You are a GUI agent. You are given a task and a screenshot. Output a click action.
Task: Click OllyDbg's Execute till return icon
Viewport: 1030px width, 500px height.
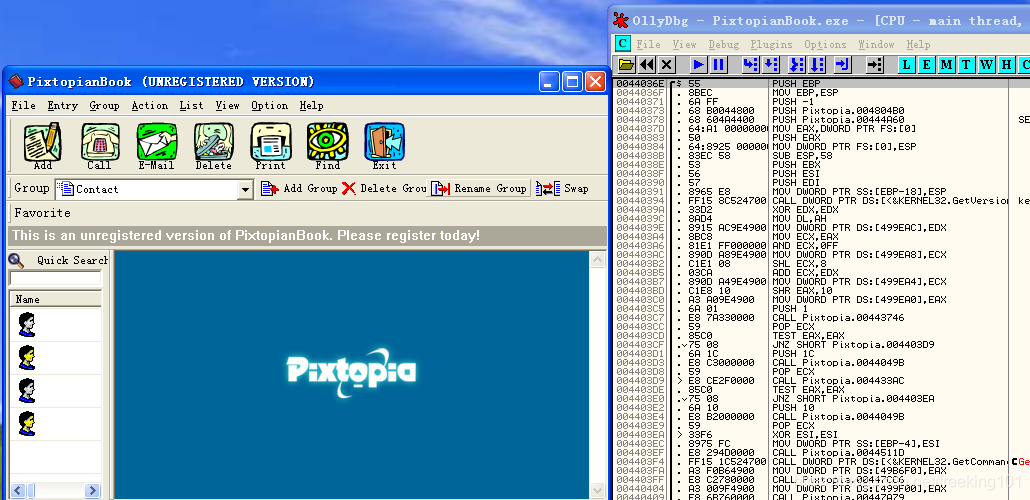pyautogui.click(x=842, y=64)
